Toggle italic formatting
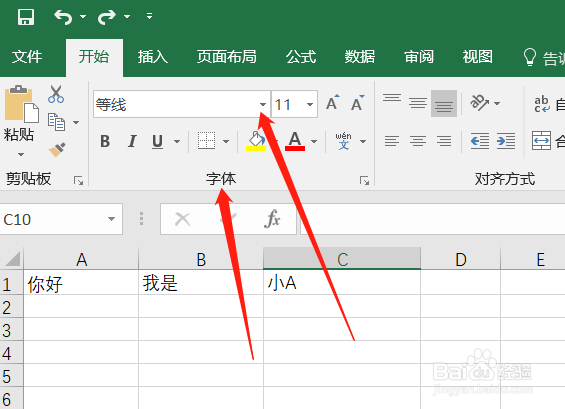 tap(132, 141)
